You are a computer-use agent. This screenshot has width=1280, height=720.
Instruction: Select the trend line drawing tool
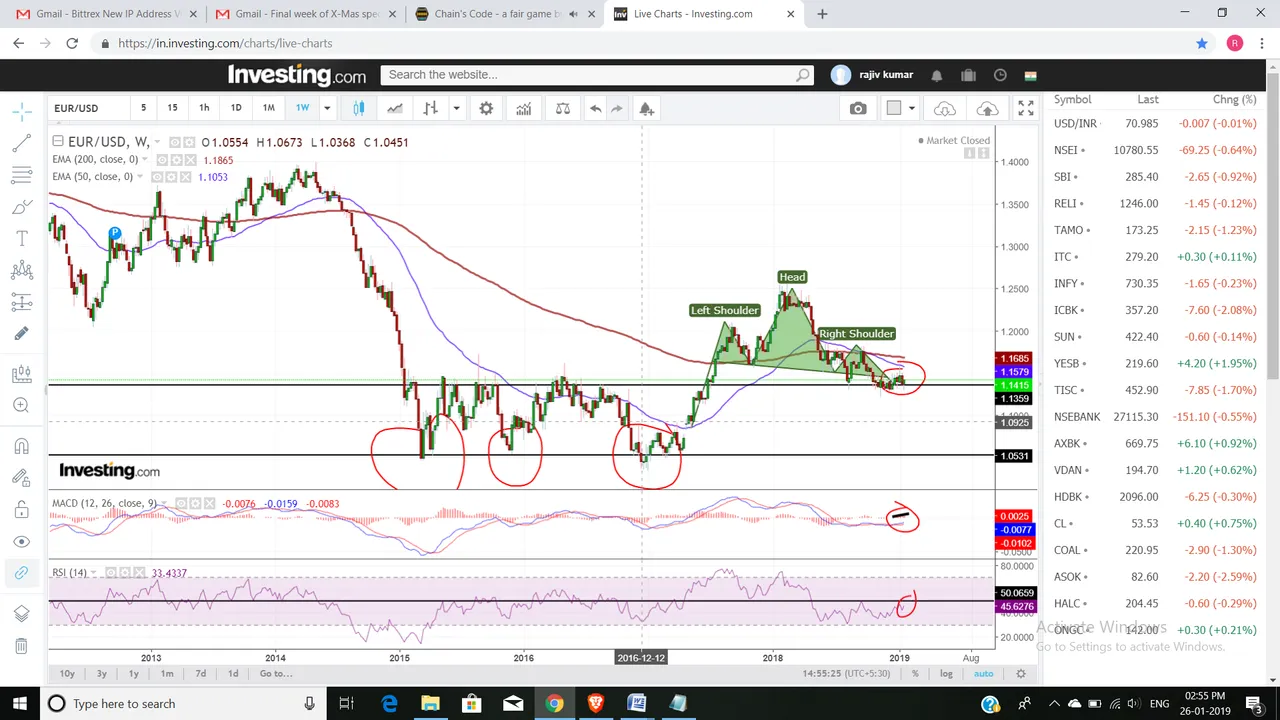pos(21,143)
